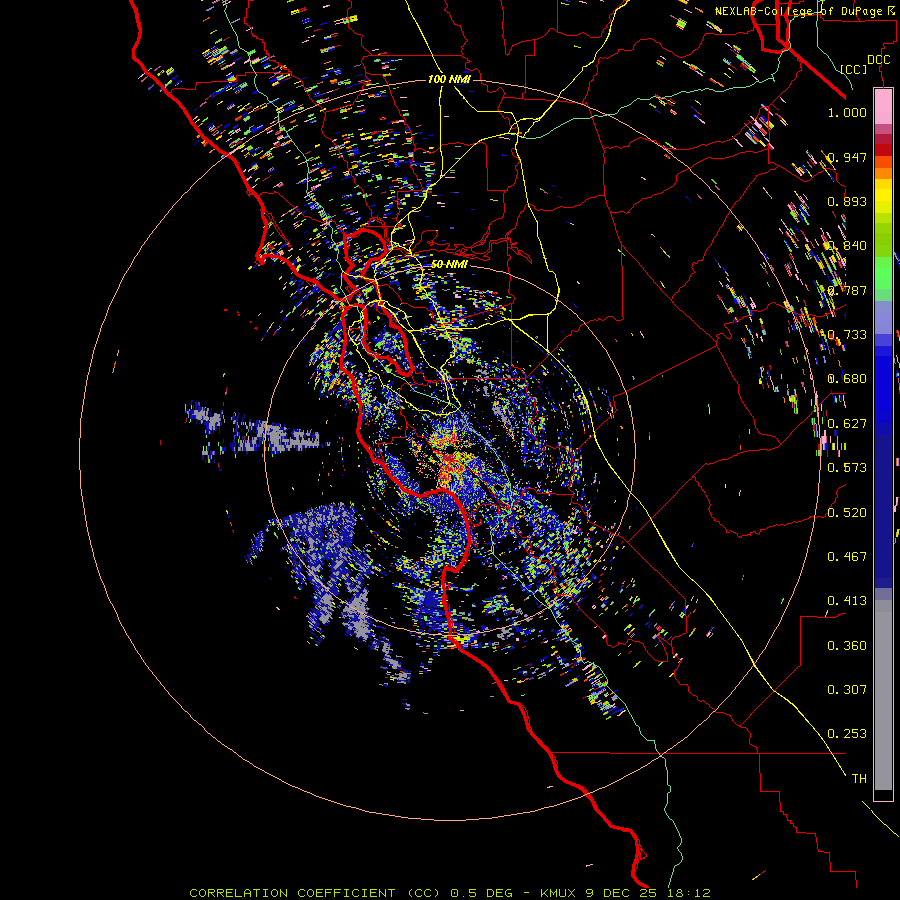Click the KMUX station ID in caption
The image size is (900, 900).
pos(559,893)
